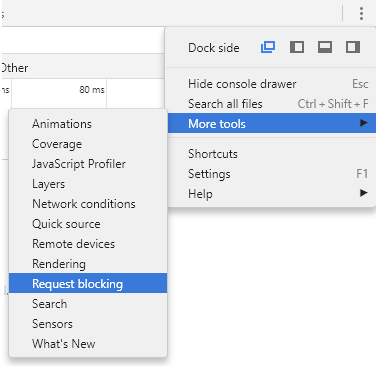Show Network conditions panel
The image size is (376, 366).
(88, 204)
